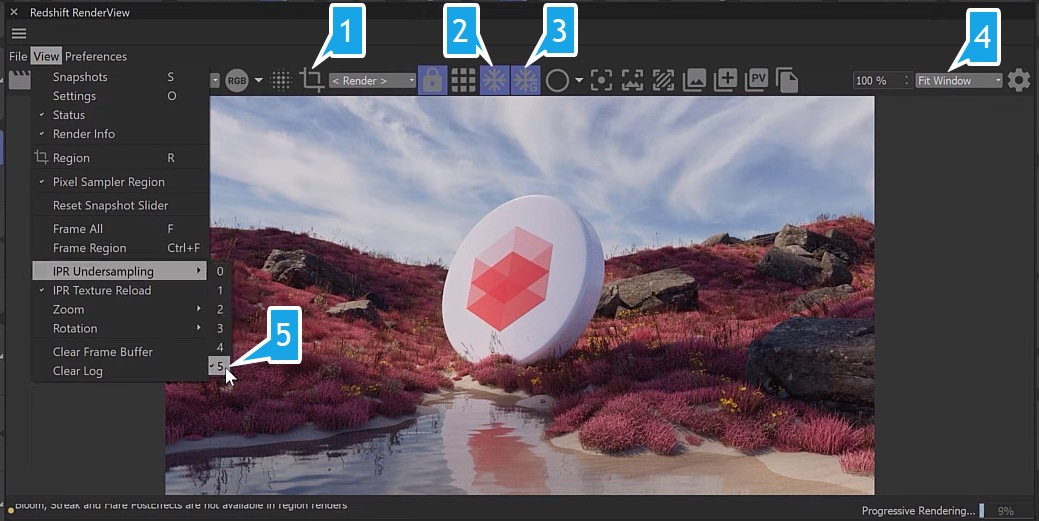Click the Bloom, Streak and Flare PostEffects message
Image resolution: width=1039 pixels, height=521 pixels.
pos(181,506)
